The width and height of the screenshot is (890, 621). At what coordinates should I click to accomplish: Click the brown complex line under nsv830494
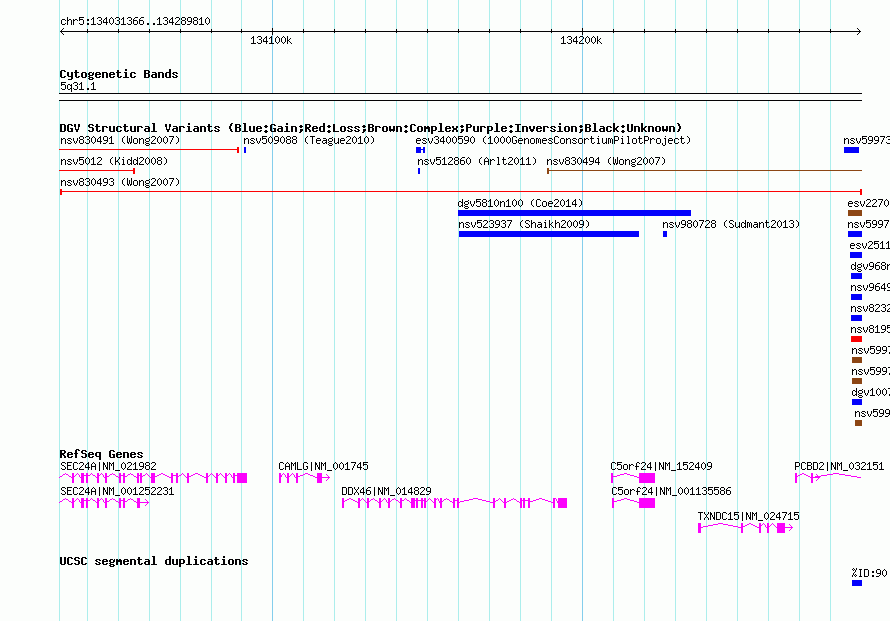coord(704,171)
